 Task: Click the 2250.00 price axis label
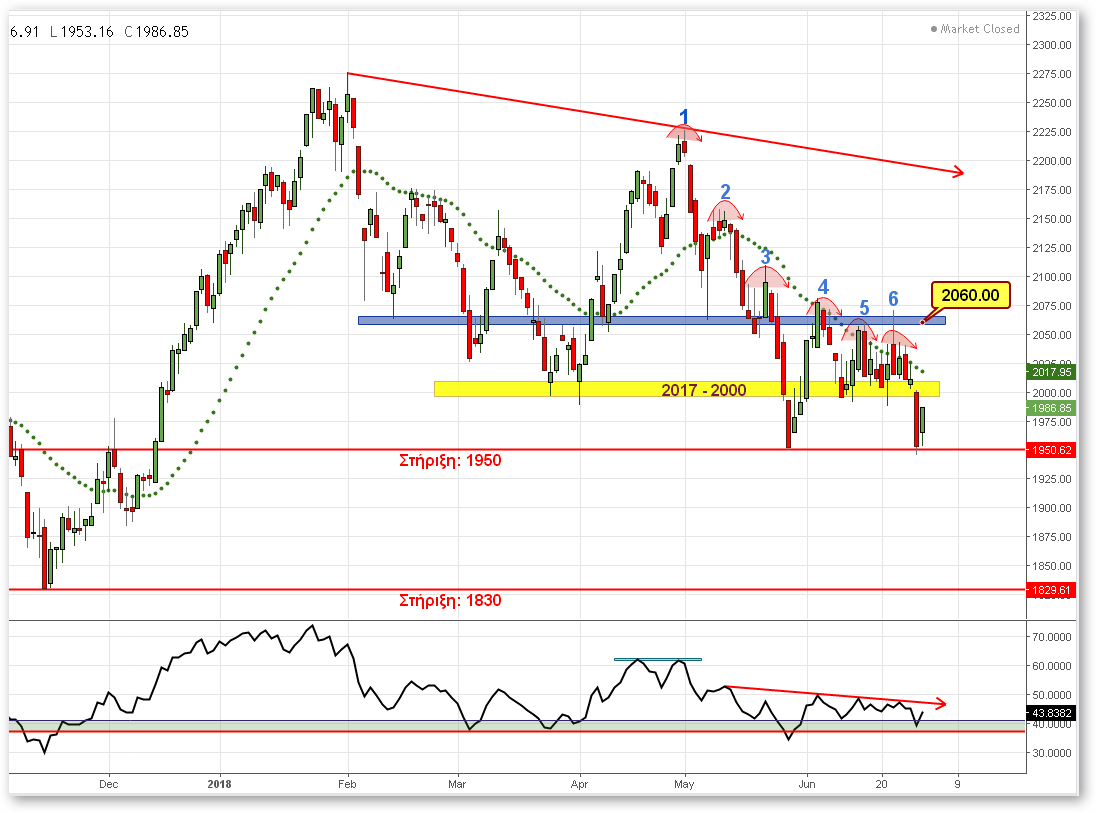[1052, 103]
